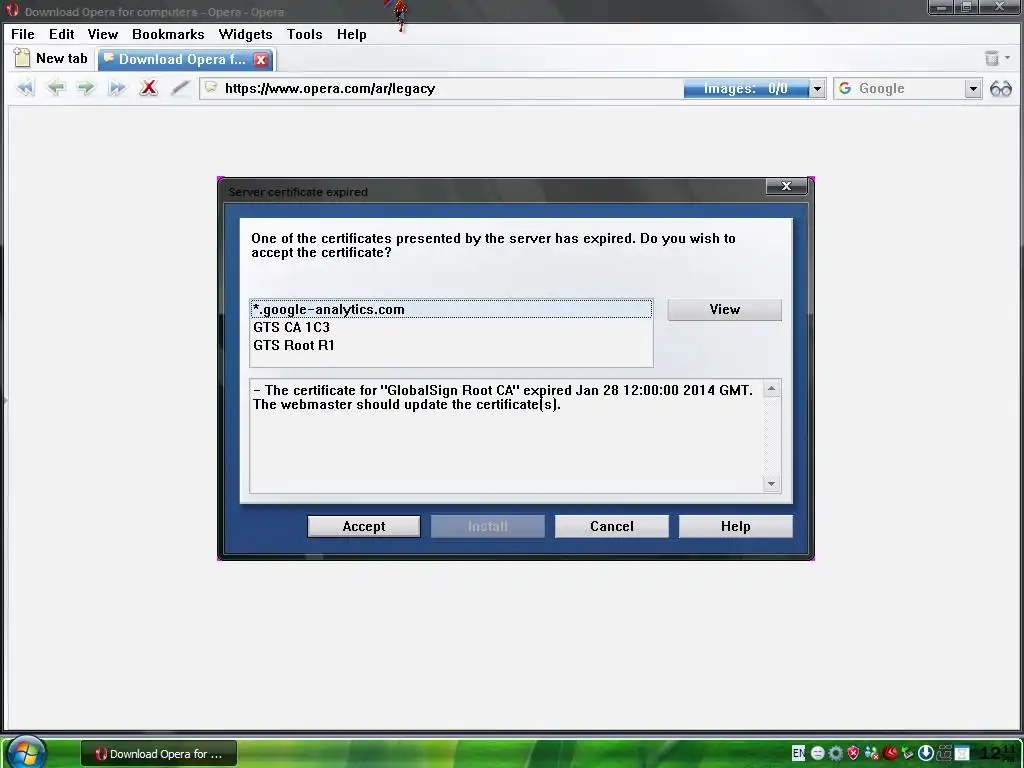Click the Images 0/0 progress indicator
Viewport: 1024px width, 768px height.
[x=746, y=89]
